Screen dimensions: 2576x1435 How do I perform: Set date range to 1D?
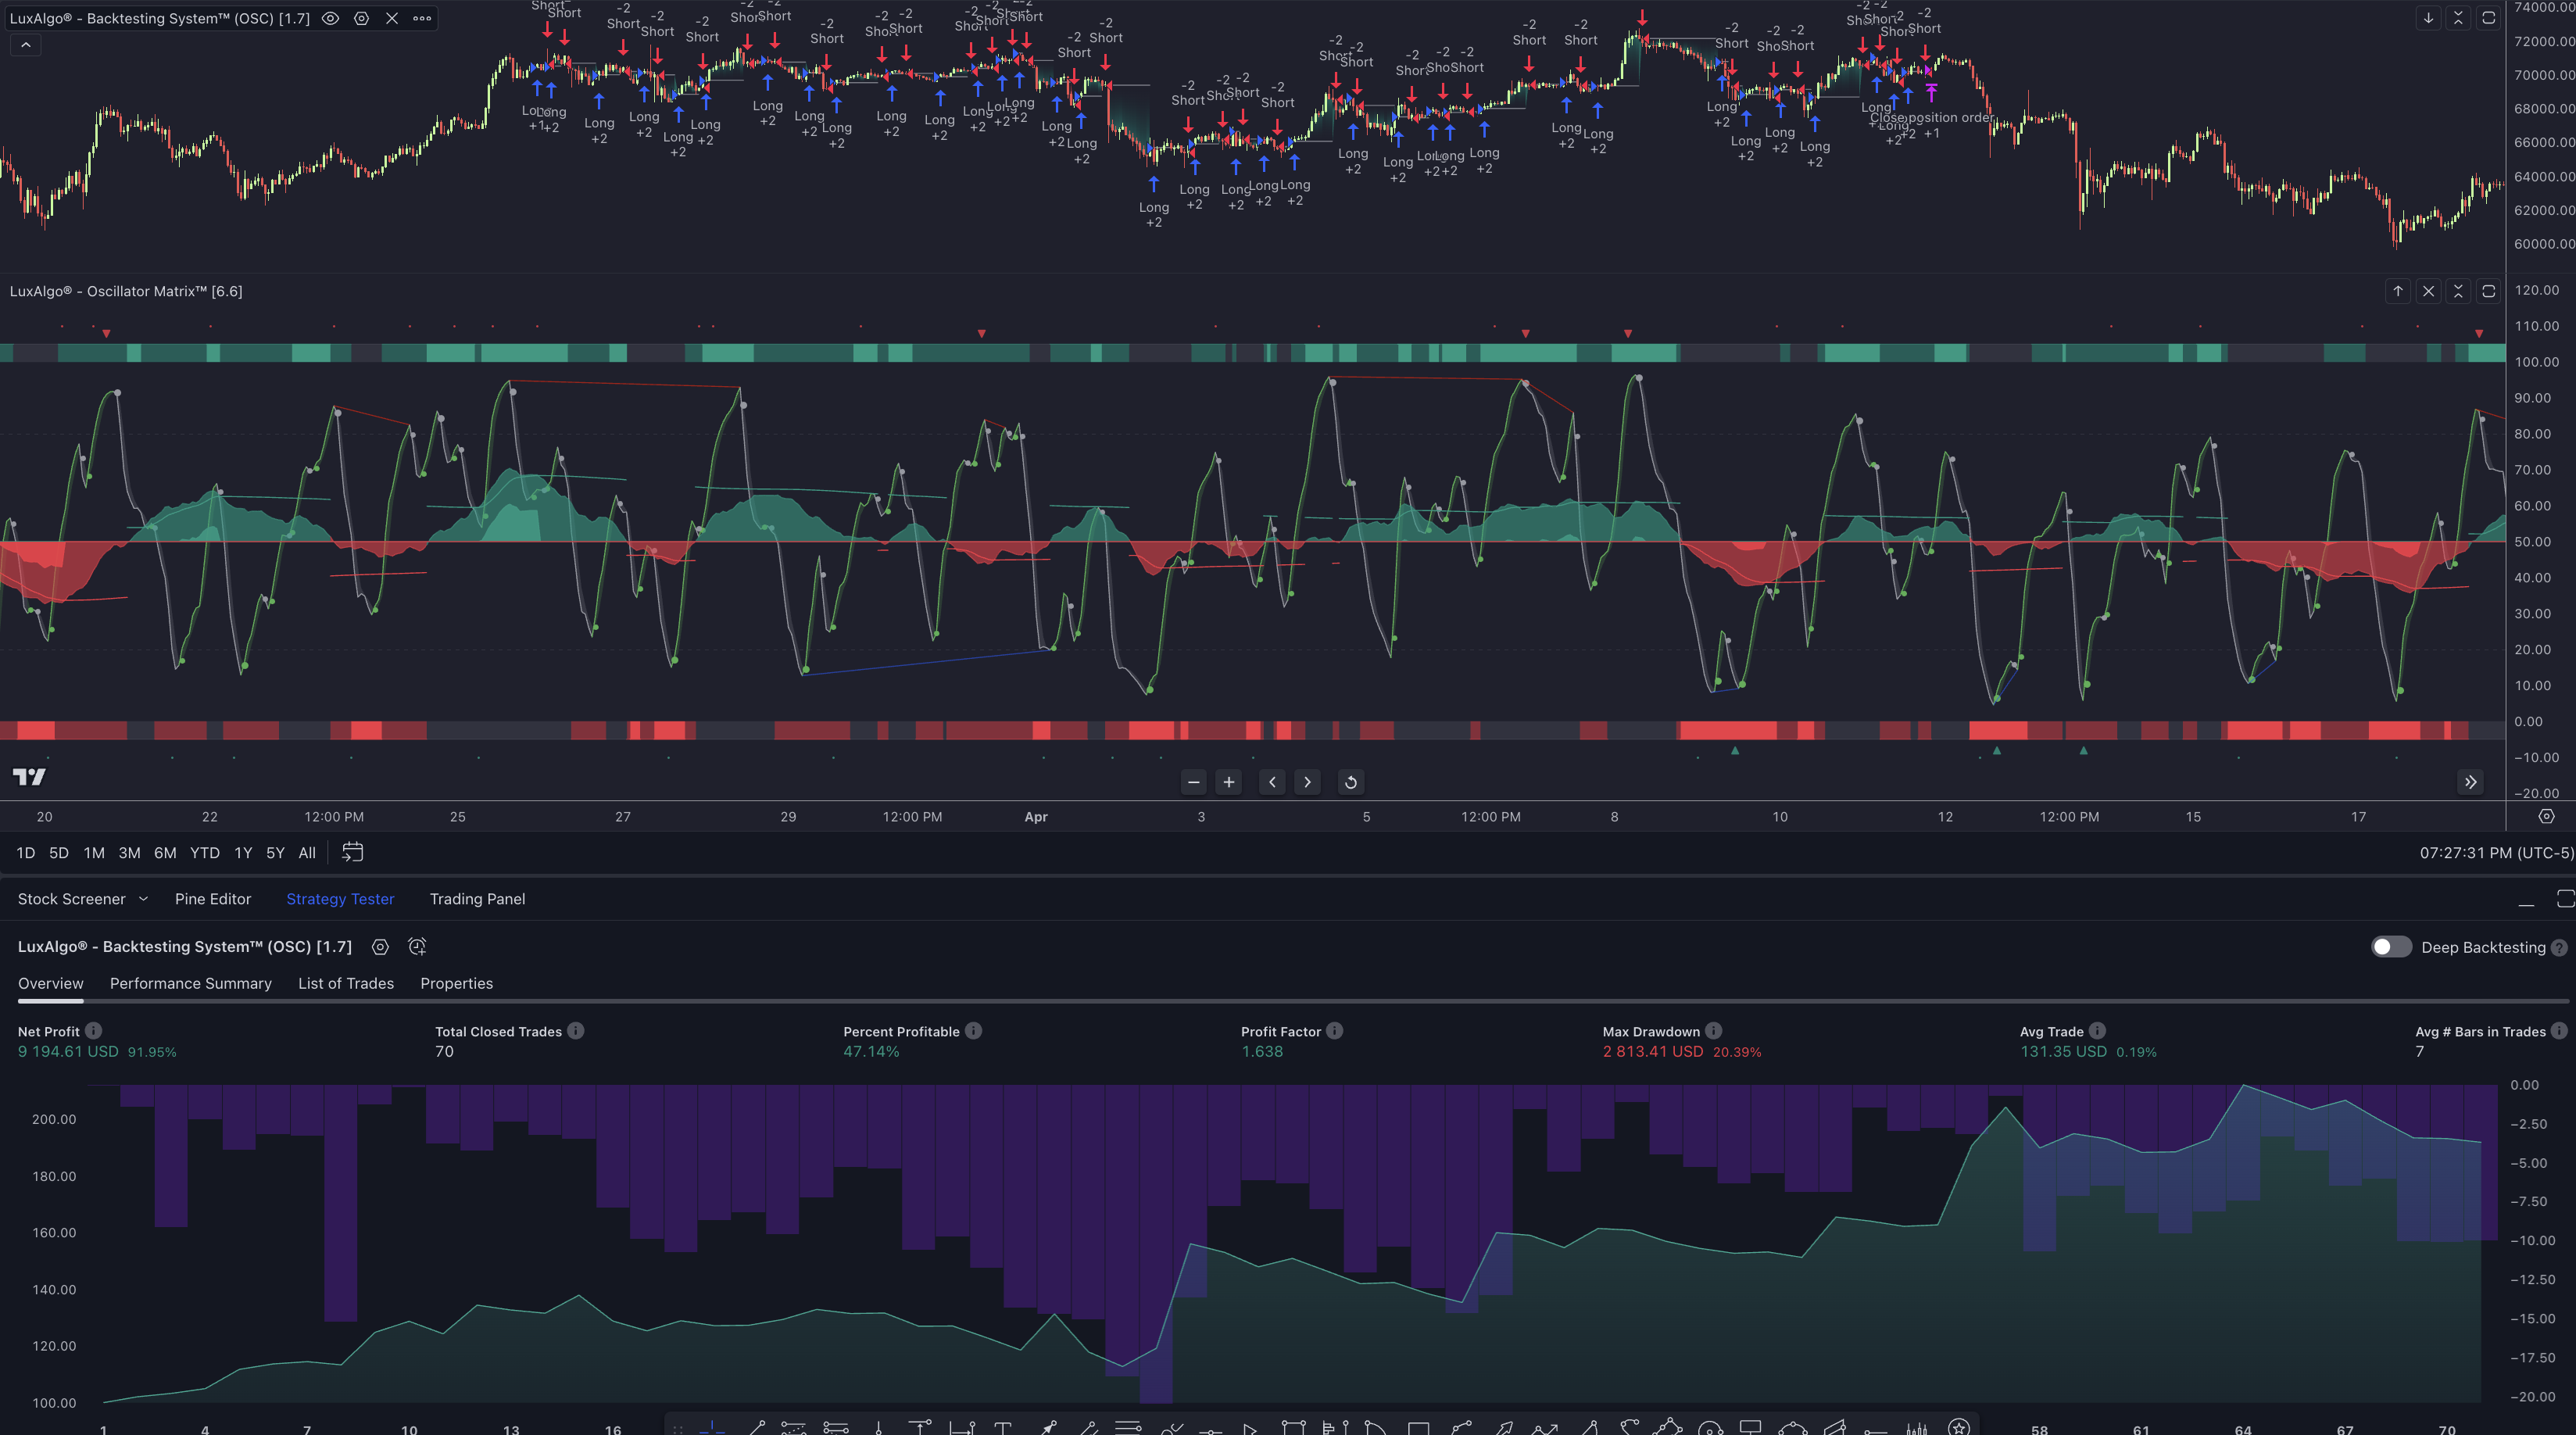[x=26, y=853]
